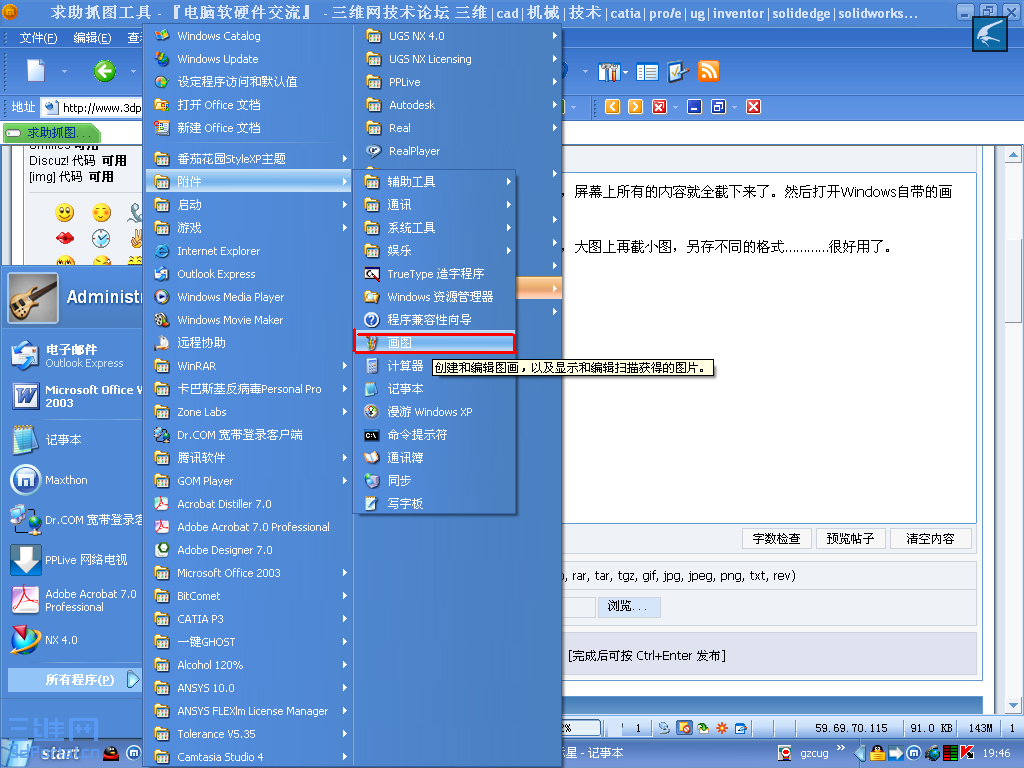Expand 附件 accessories submenu
The width and height of the screenshot is (1024, 768).
point(248,182)
